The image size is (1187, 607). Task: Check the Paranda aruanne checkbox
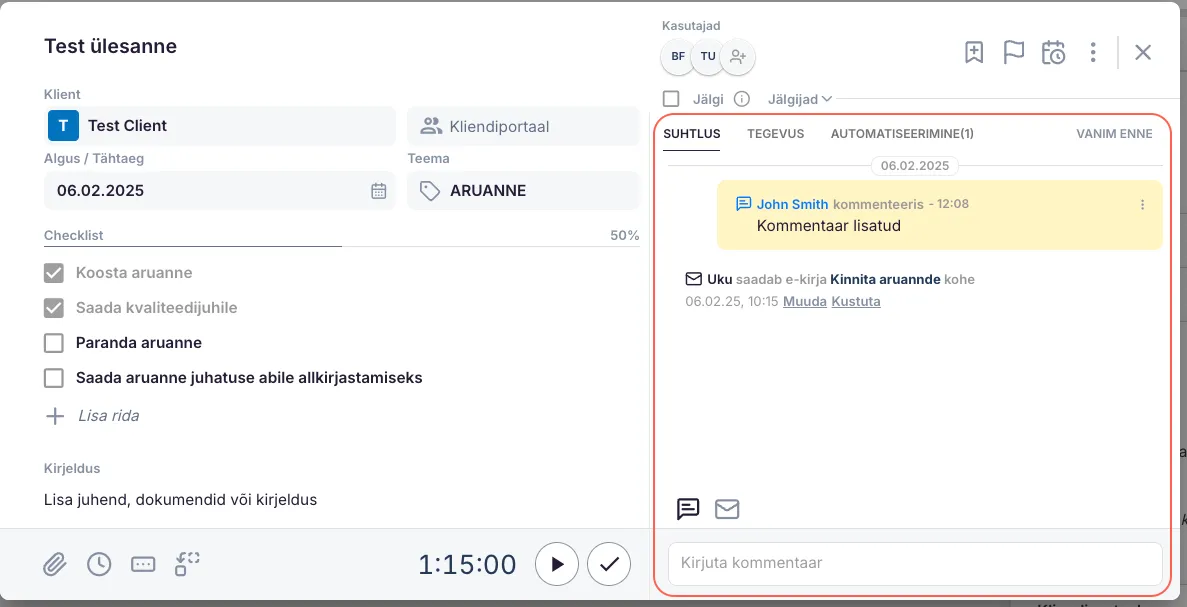(x=54, y=343)
